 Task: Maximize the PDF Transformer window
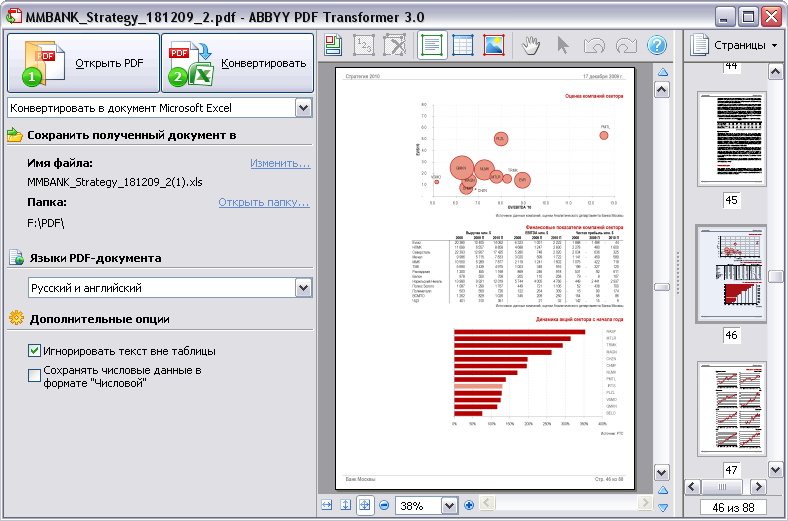coord(748,17)
